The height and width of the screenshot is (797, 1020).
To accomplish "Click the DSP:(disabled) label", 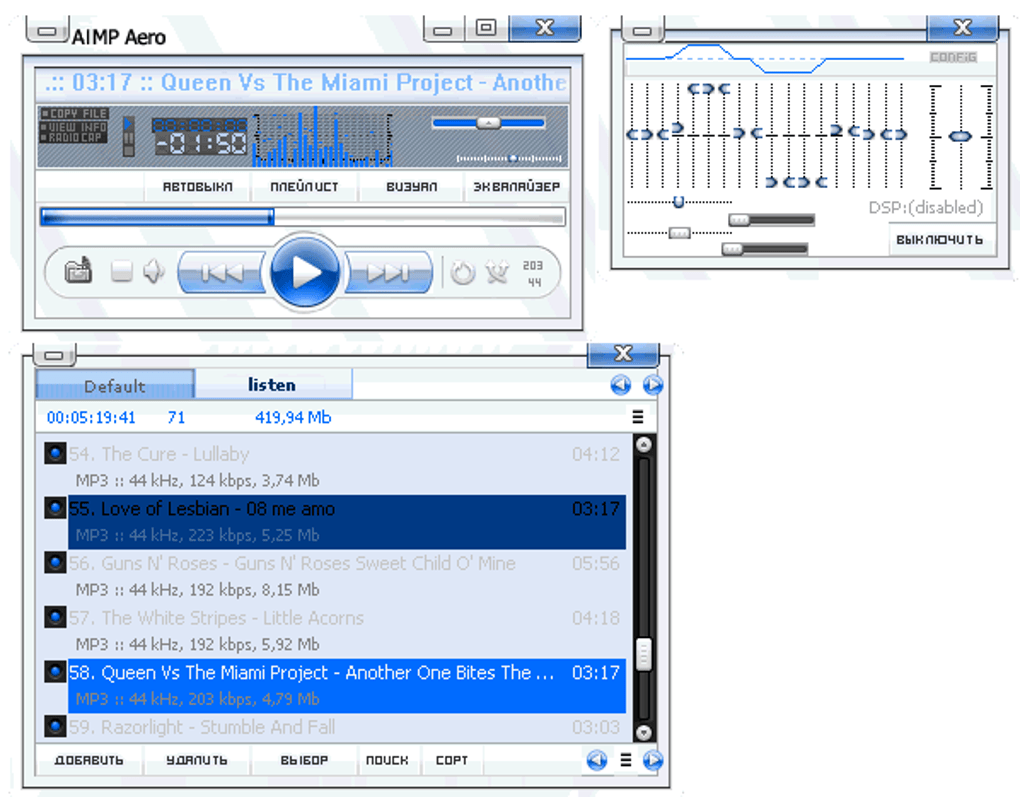I will tap(926, 208).
